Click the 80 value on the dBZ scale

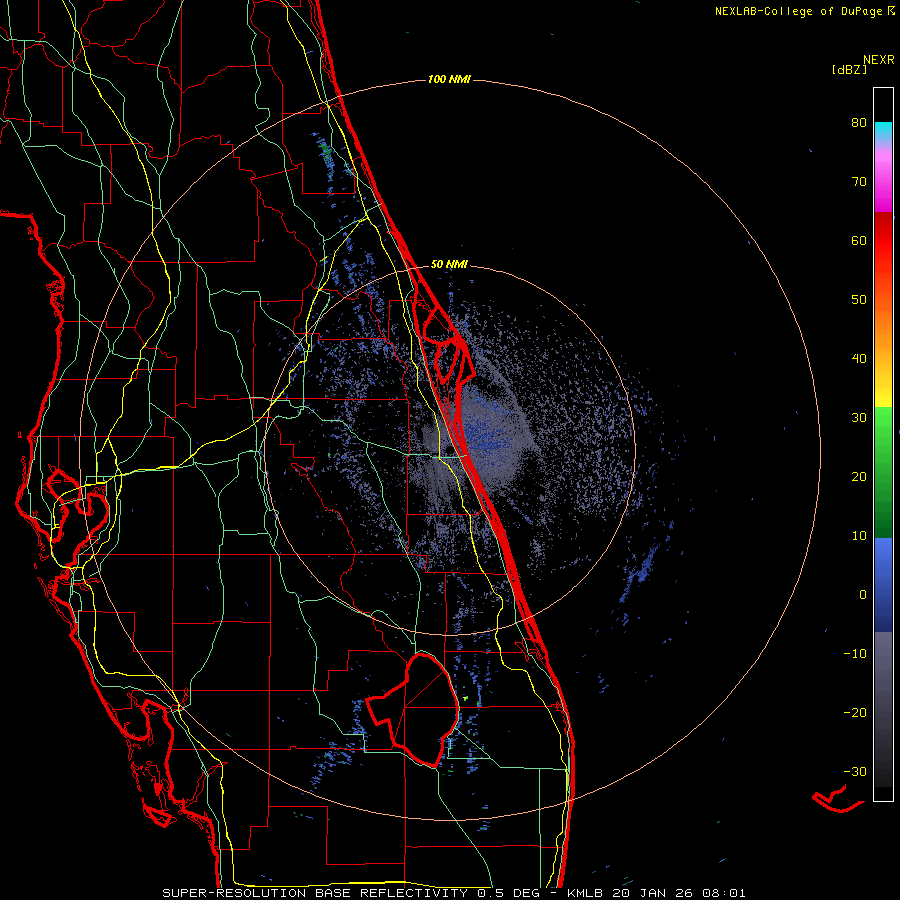pyautogui.click(x=859, y=123)
